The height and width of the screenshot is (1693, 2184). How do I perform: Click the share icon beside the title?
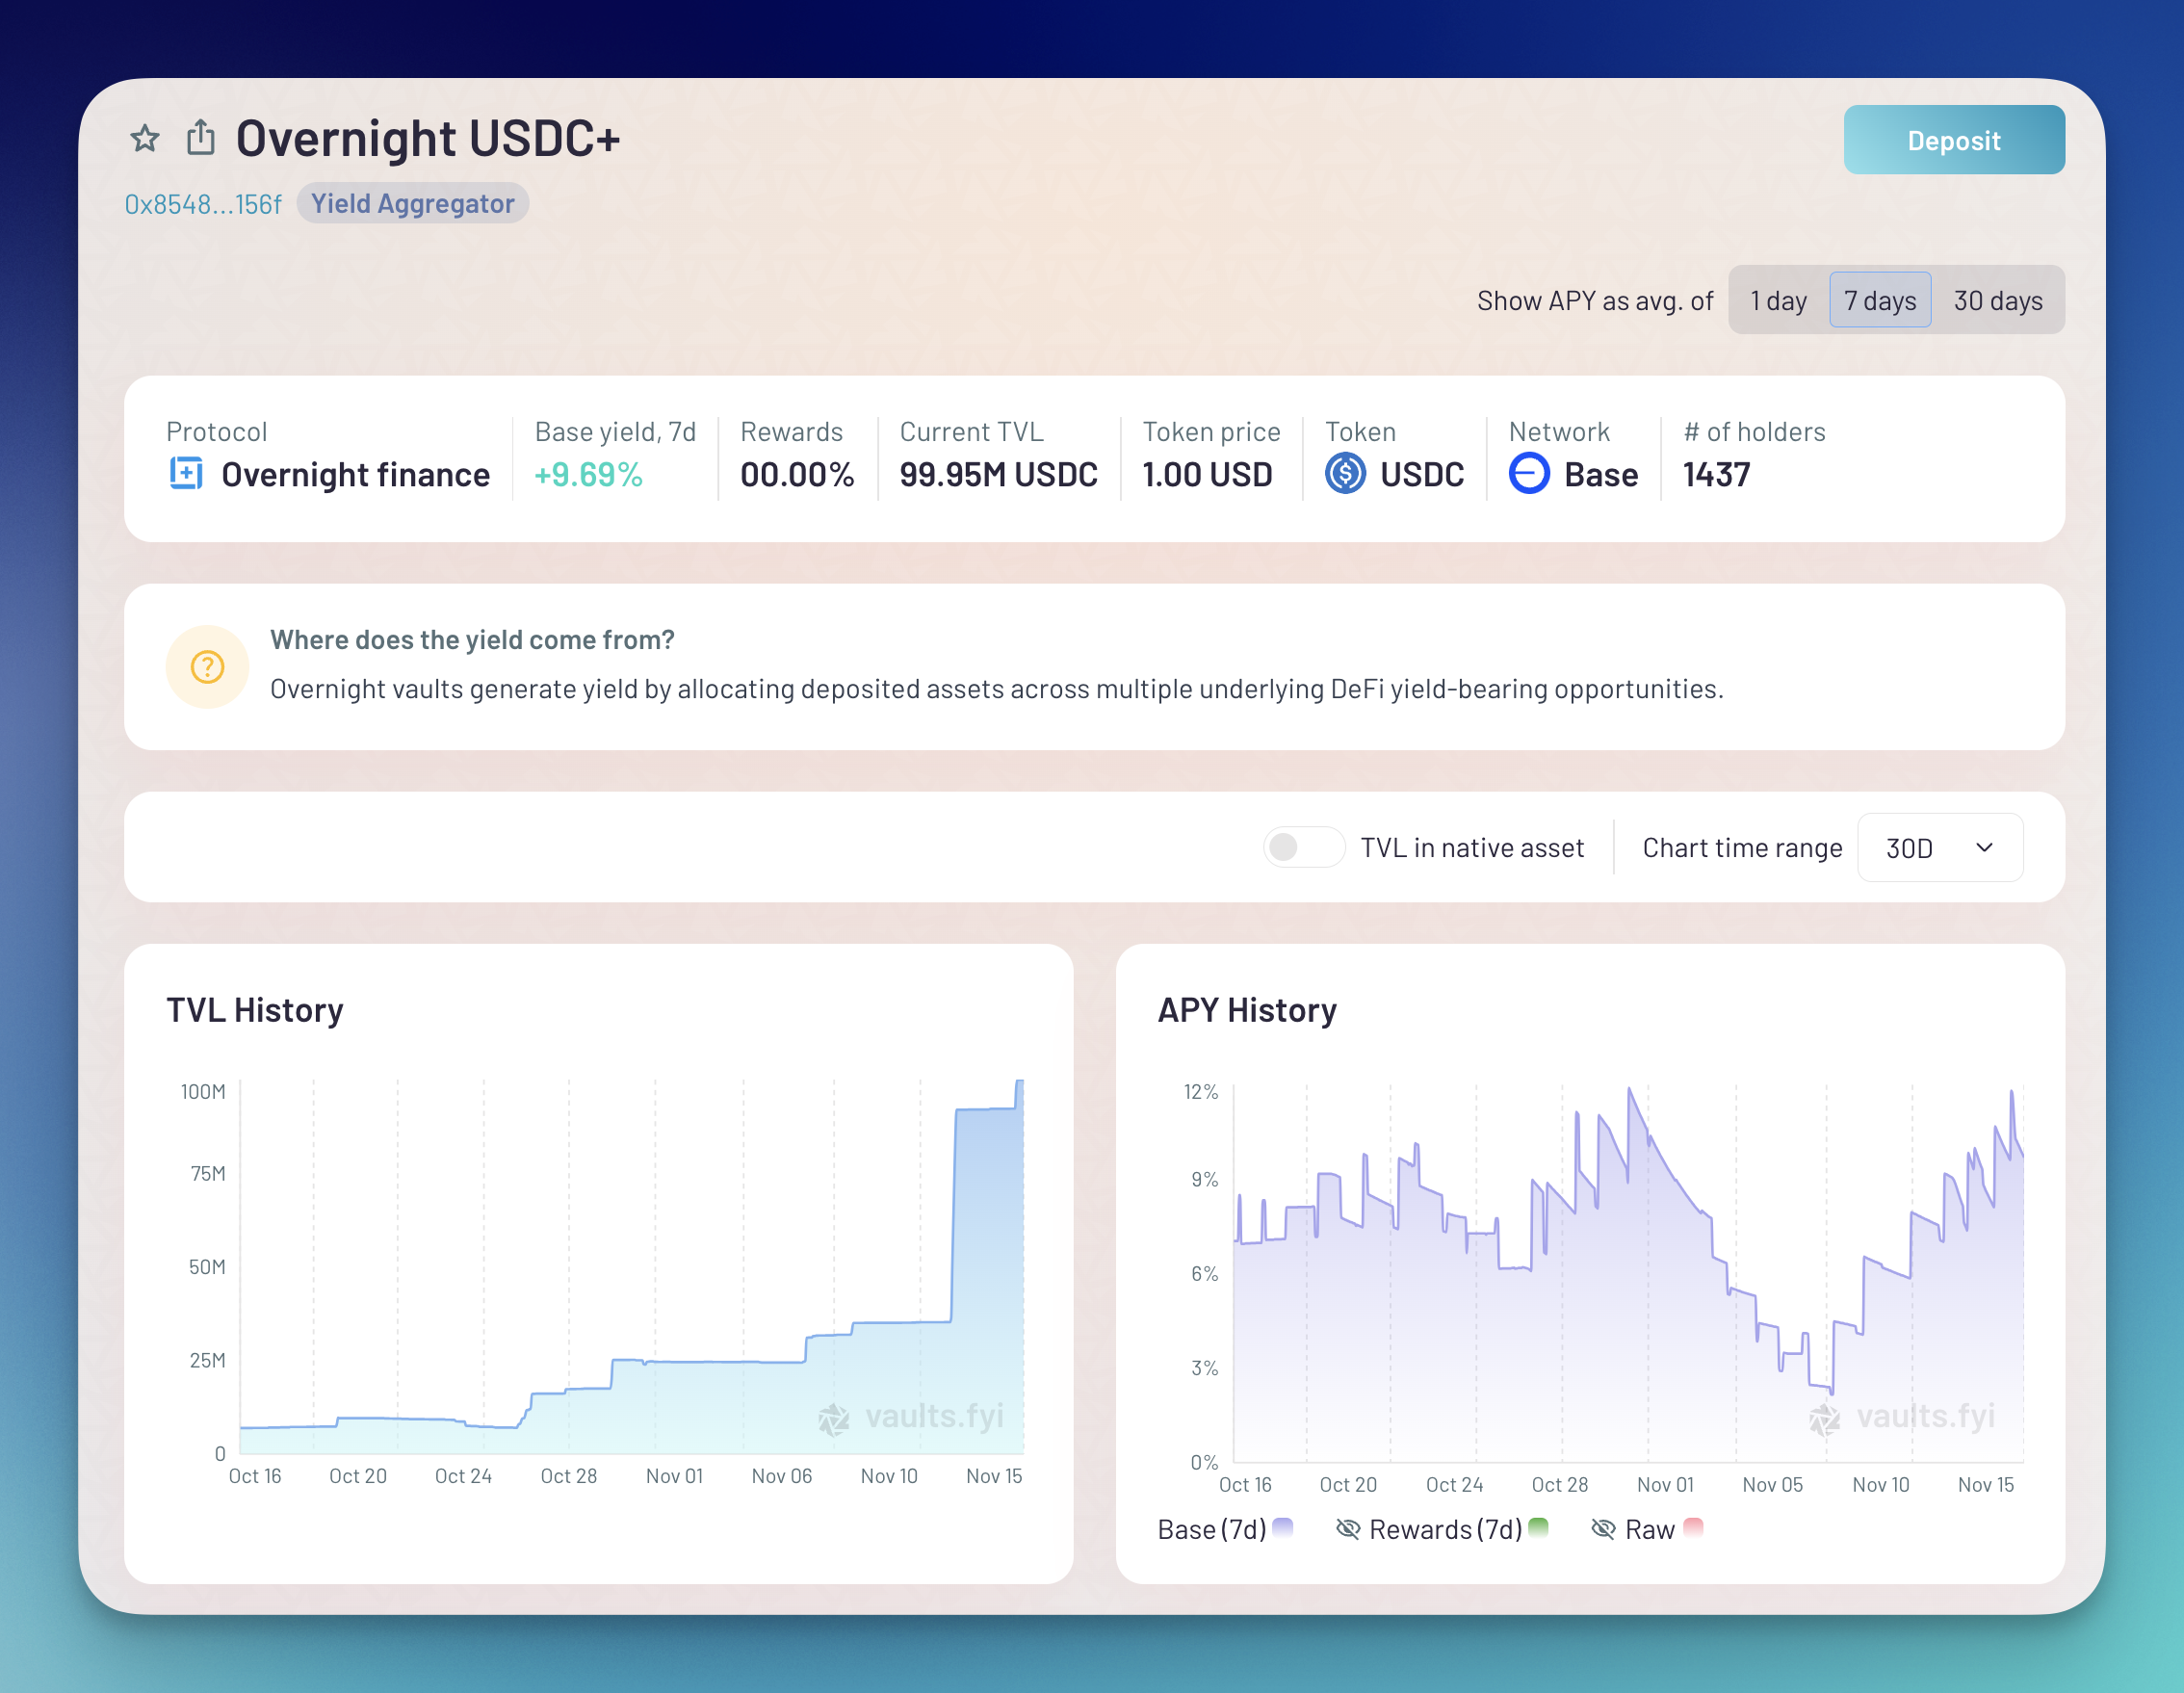pyautogui.click(x=201, y=137)
